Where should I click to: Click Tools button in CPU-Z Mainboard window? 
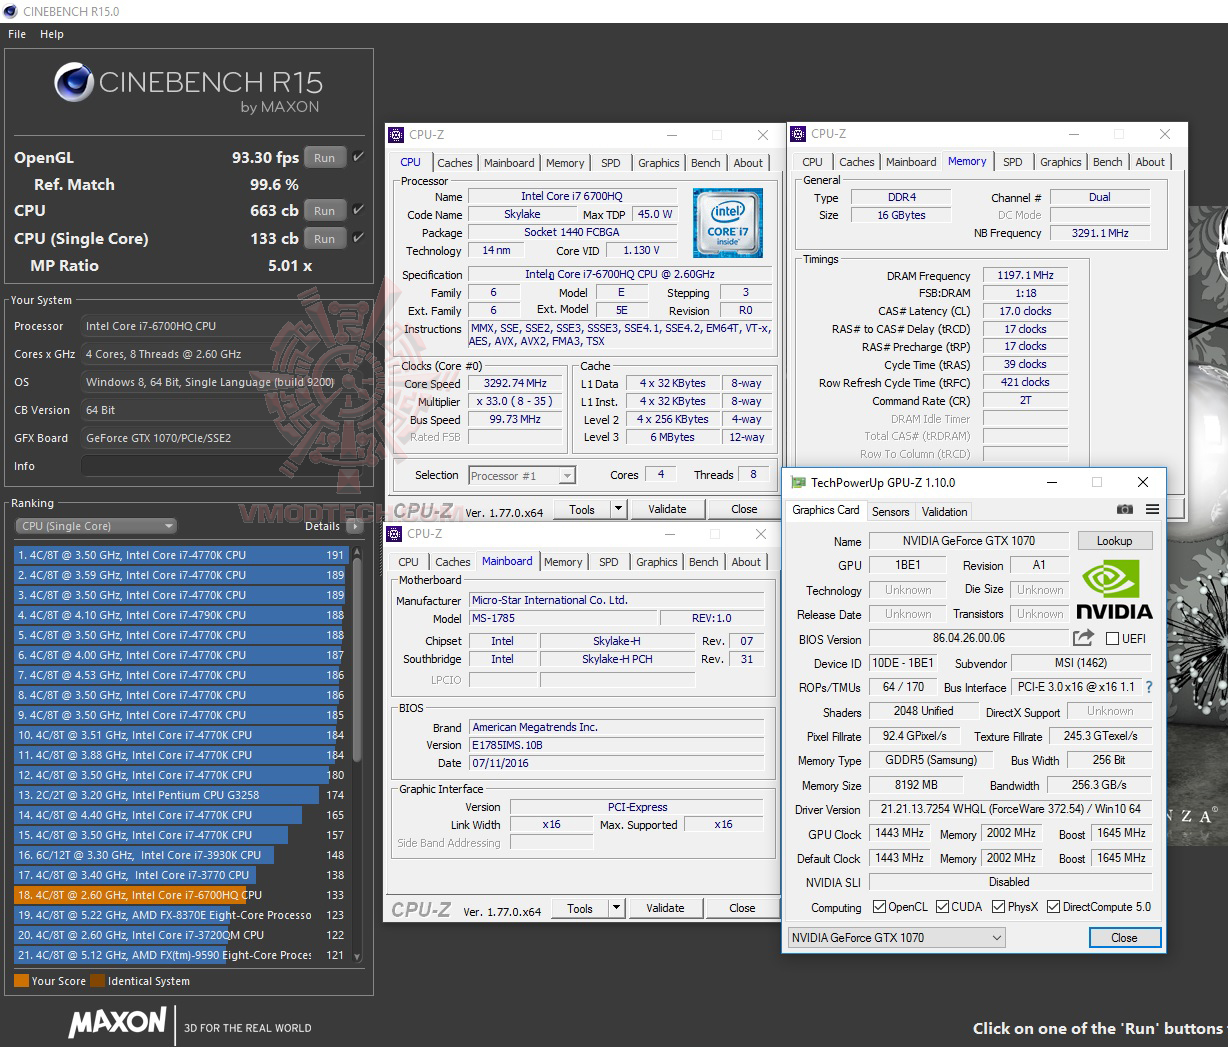pyautogui.click(x=580, y=908)
